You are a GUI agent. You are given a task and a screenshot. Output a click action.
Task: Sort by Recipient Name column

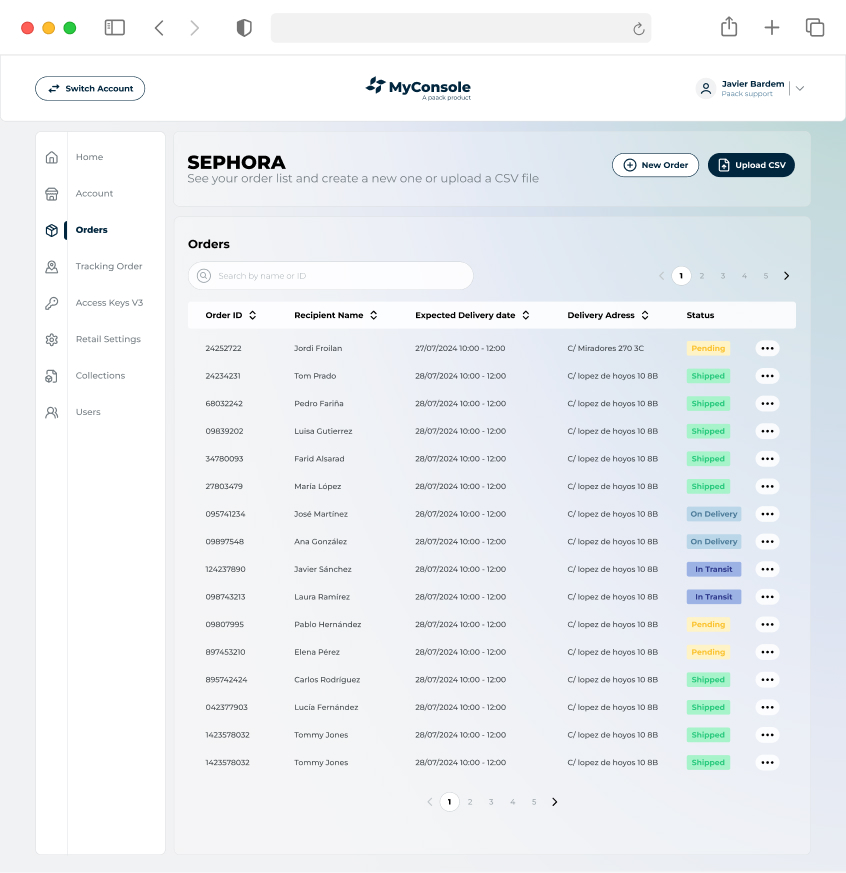click(374, 315)
